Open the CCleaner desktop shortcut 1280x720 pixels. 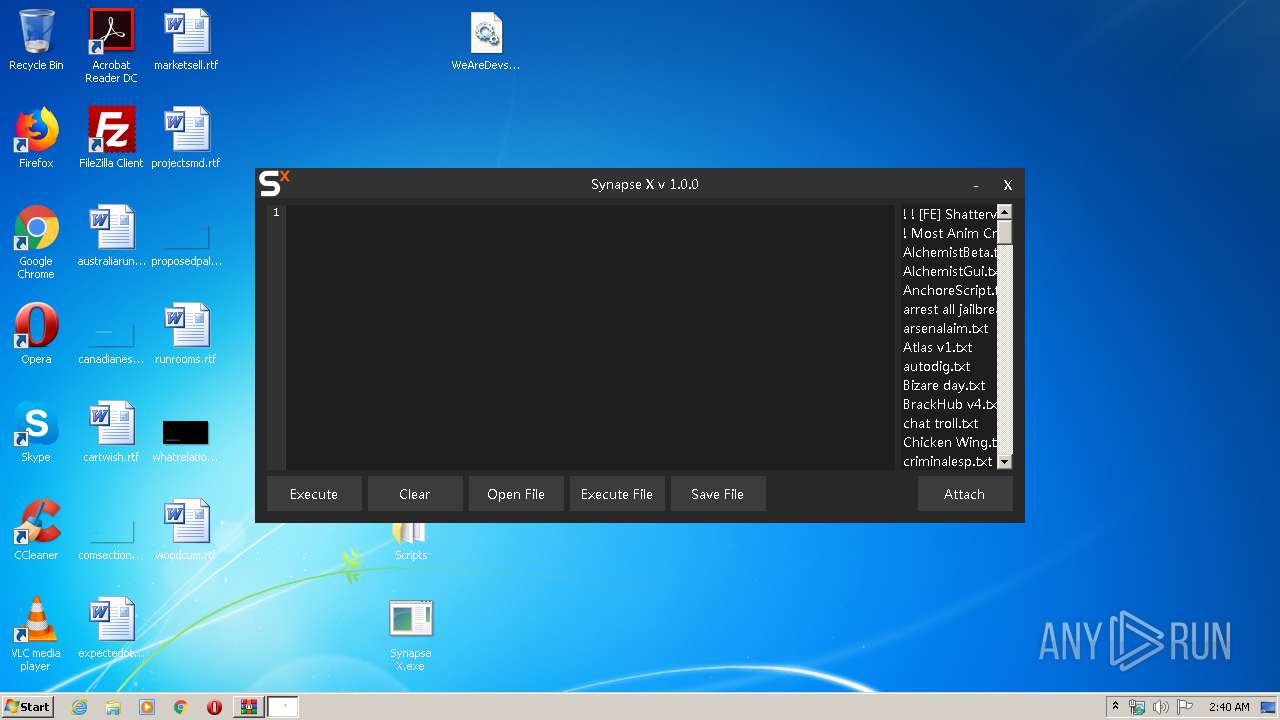click(36, 531)
